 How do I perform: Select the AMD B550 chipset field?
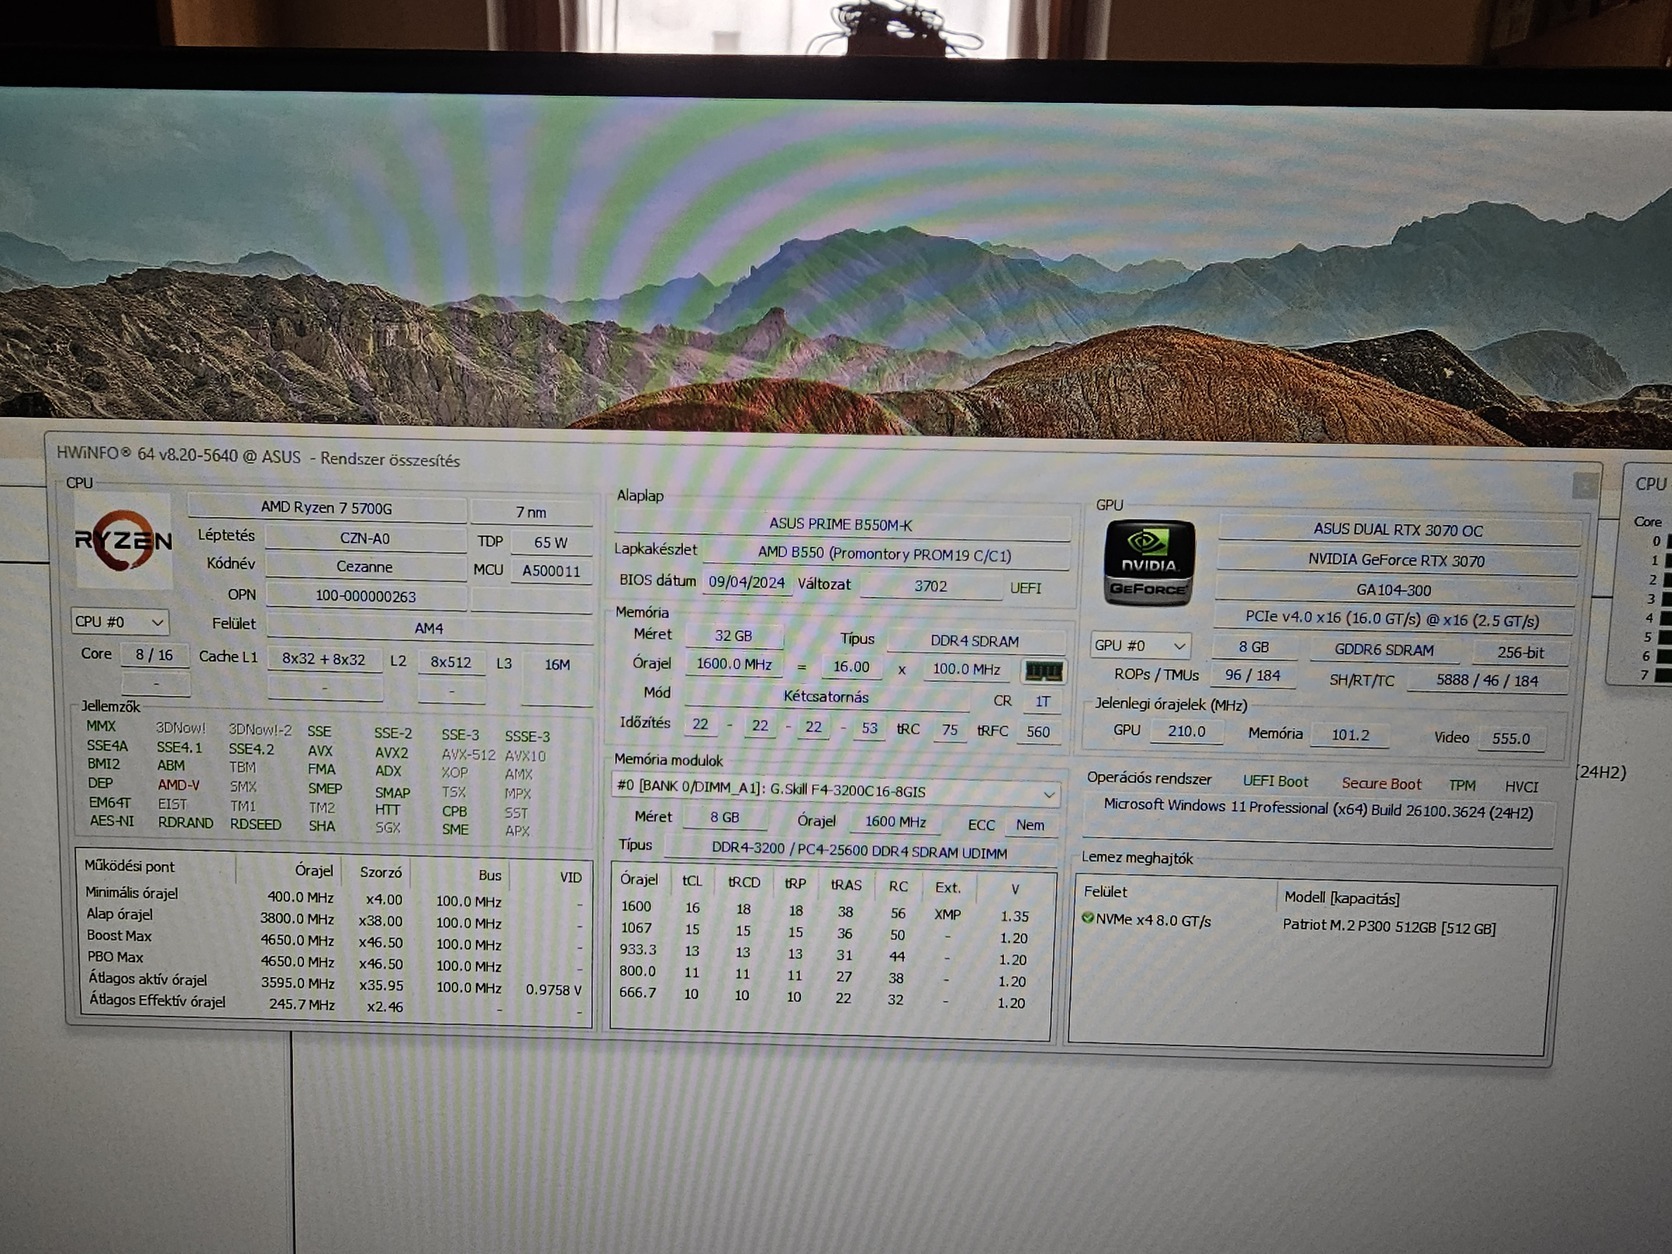coord(885,554)
